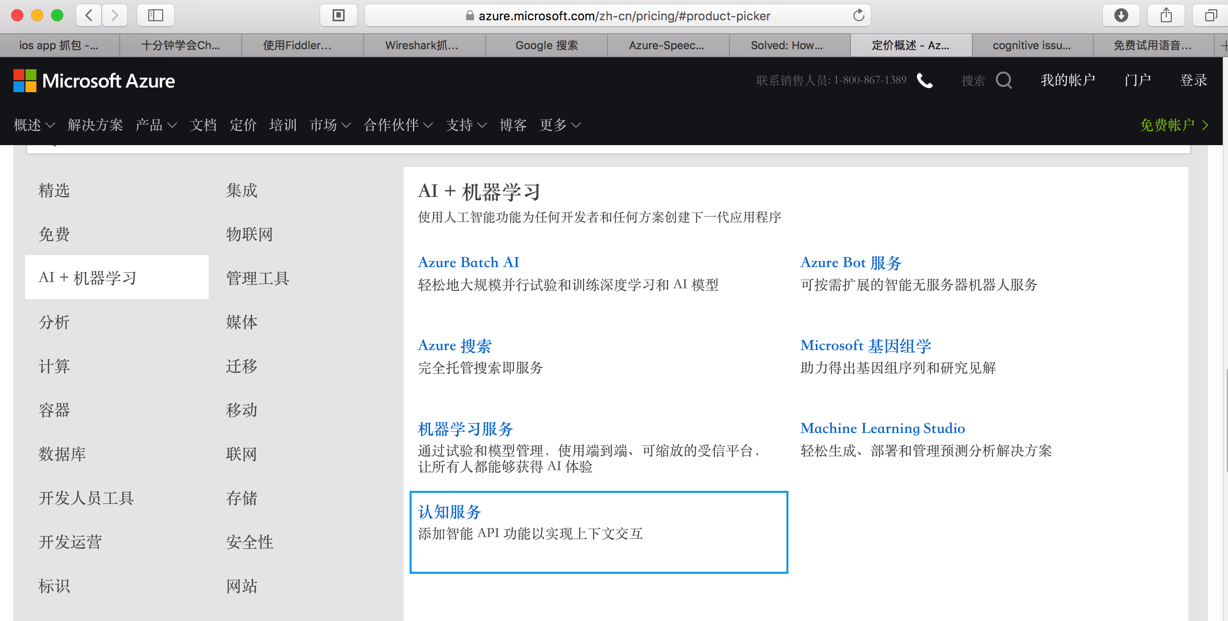Open 博客 in the navigation bar
The height and width of the screenshot is (621, 1228).
[513, 125]
